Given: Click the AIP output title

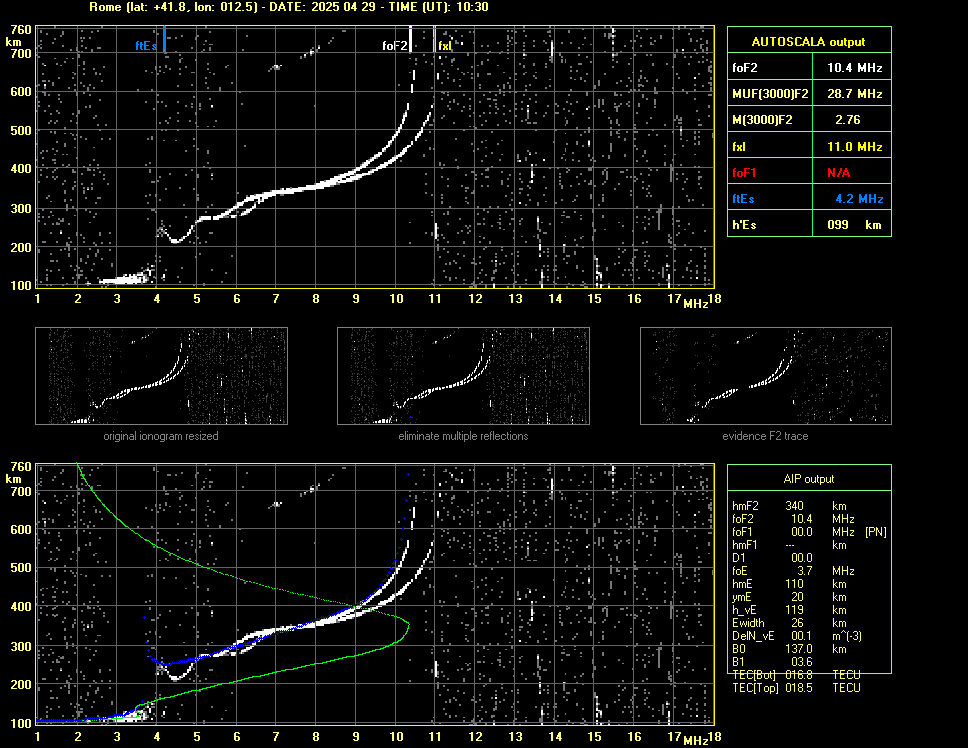Looking at the screenshot, I should [x=808, y=479].
